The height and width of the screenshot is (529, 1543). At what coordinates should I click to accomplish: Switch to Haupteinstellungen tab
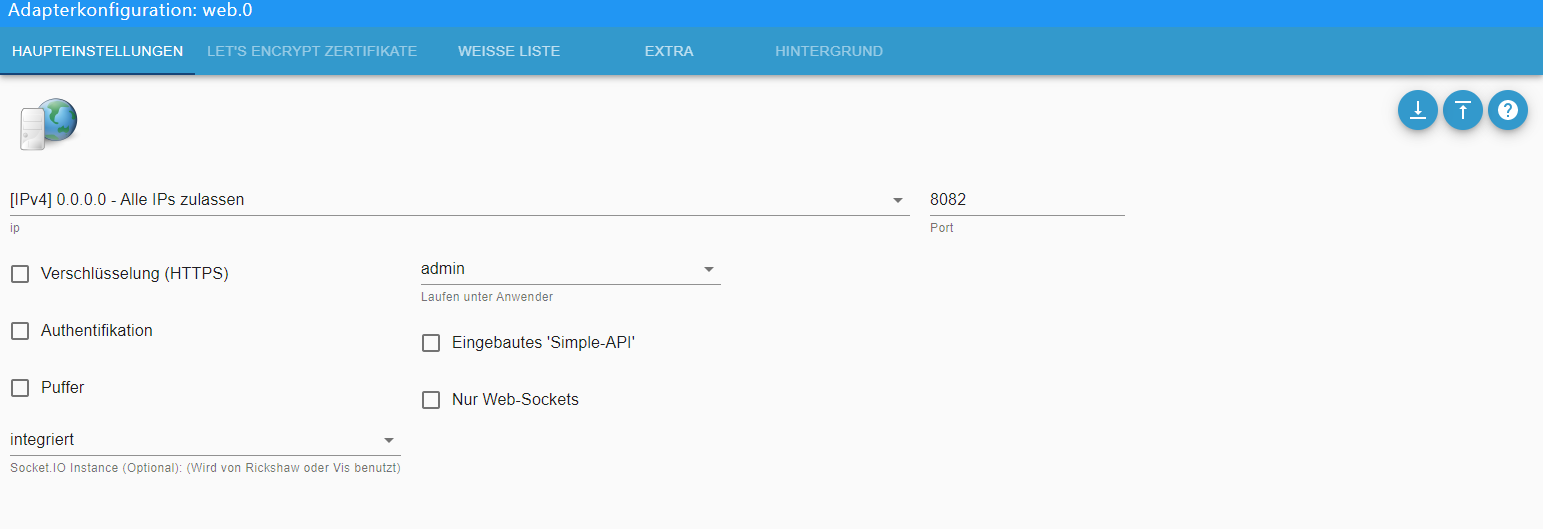(97, 51)
